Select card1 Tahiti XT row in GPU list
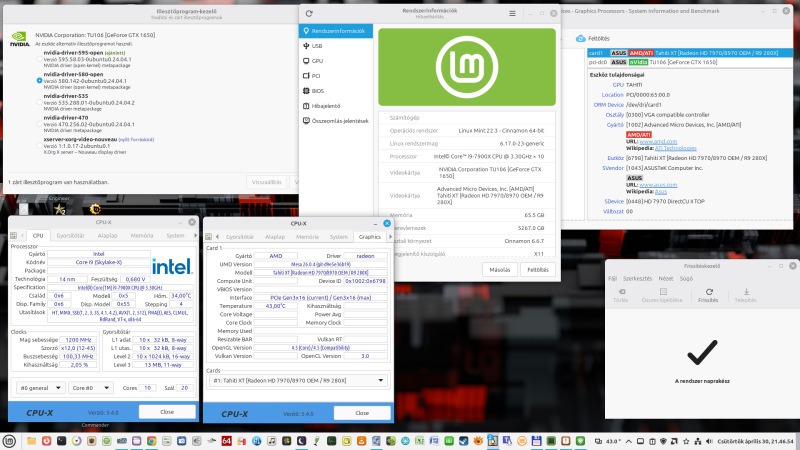Viewport: 800px width, 450px height. [690, 53]
